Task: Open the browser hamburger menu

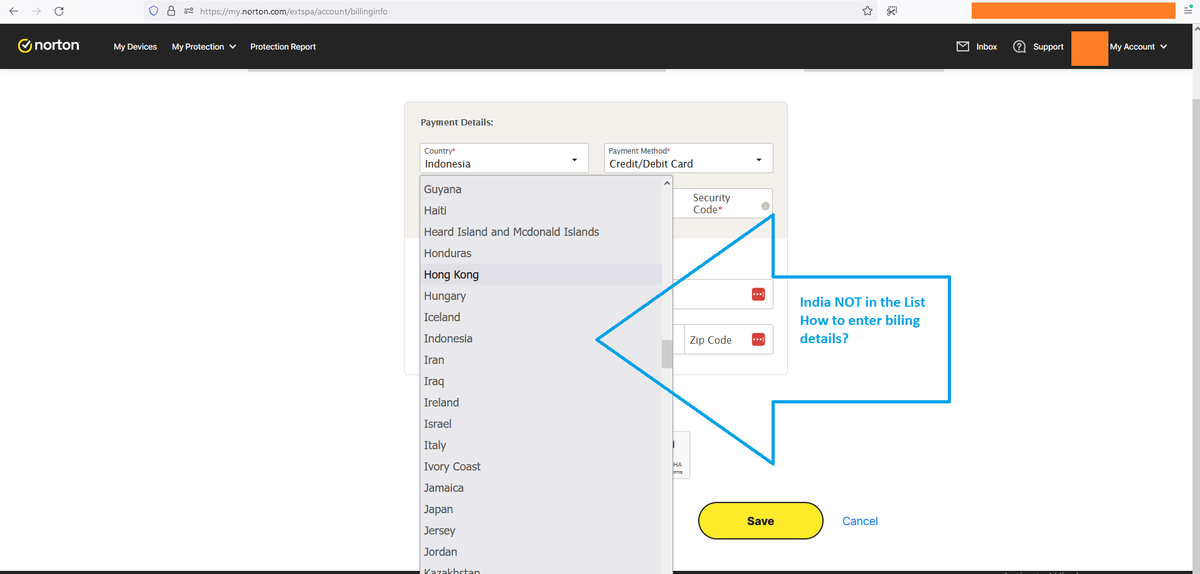Action: click(1189, 11)
